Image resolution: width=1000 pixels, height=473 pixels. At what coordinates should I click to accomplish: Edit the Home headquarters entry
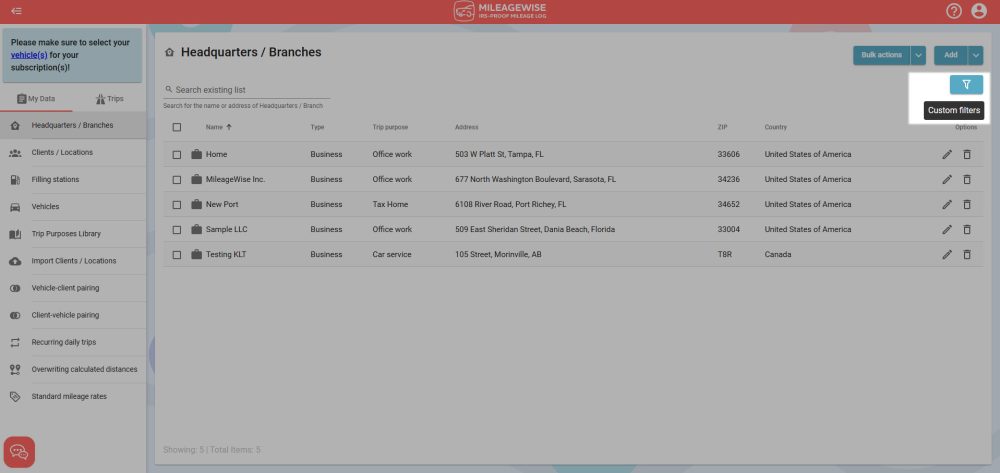(x=946, y=154)
